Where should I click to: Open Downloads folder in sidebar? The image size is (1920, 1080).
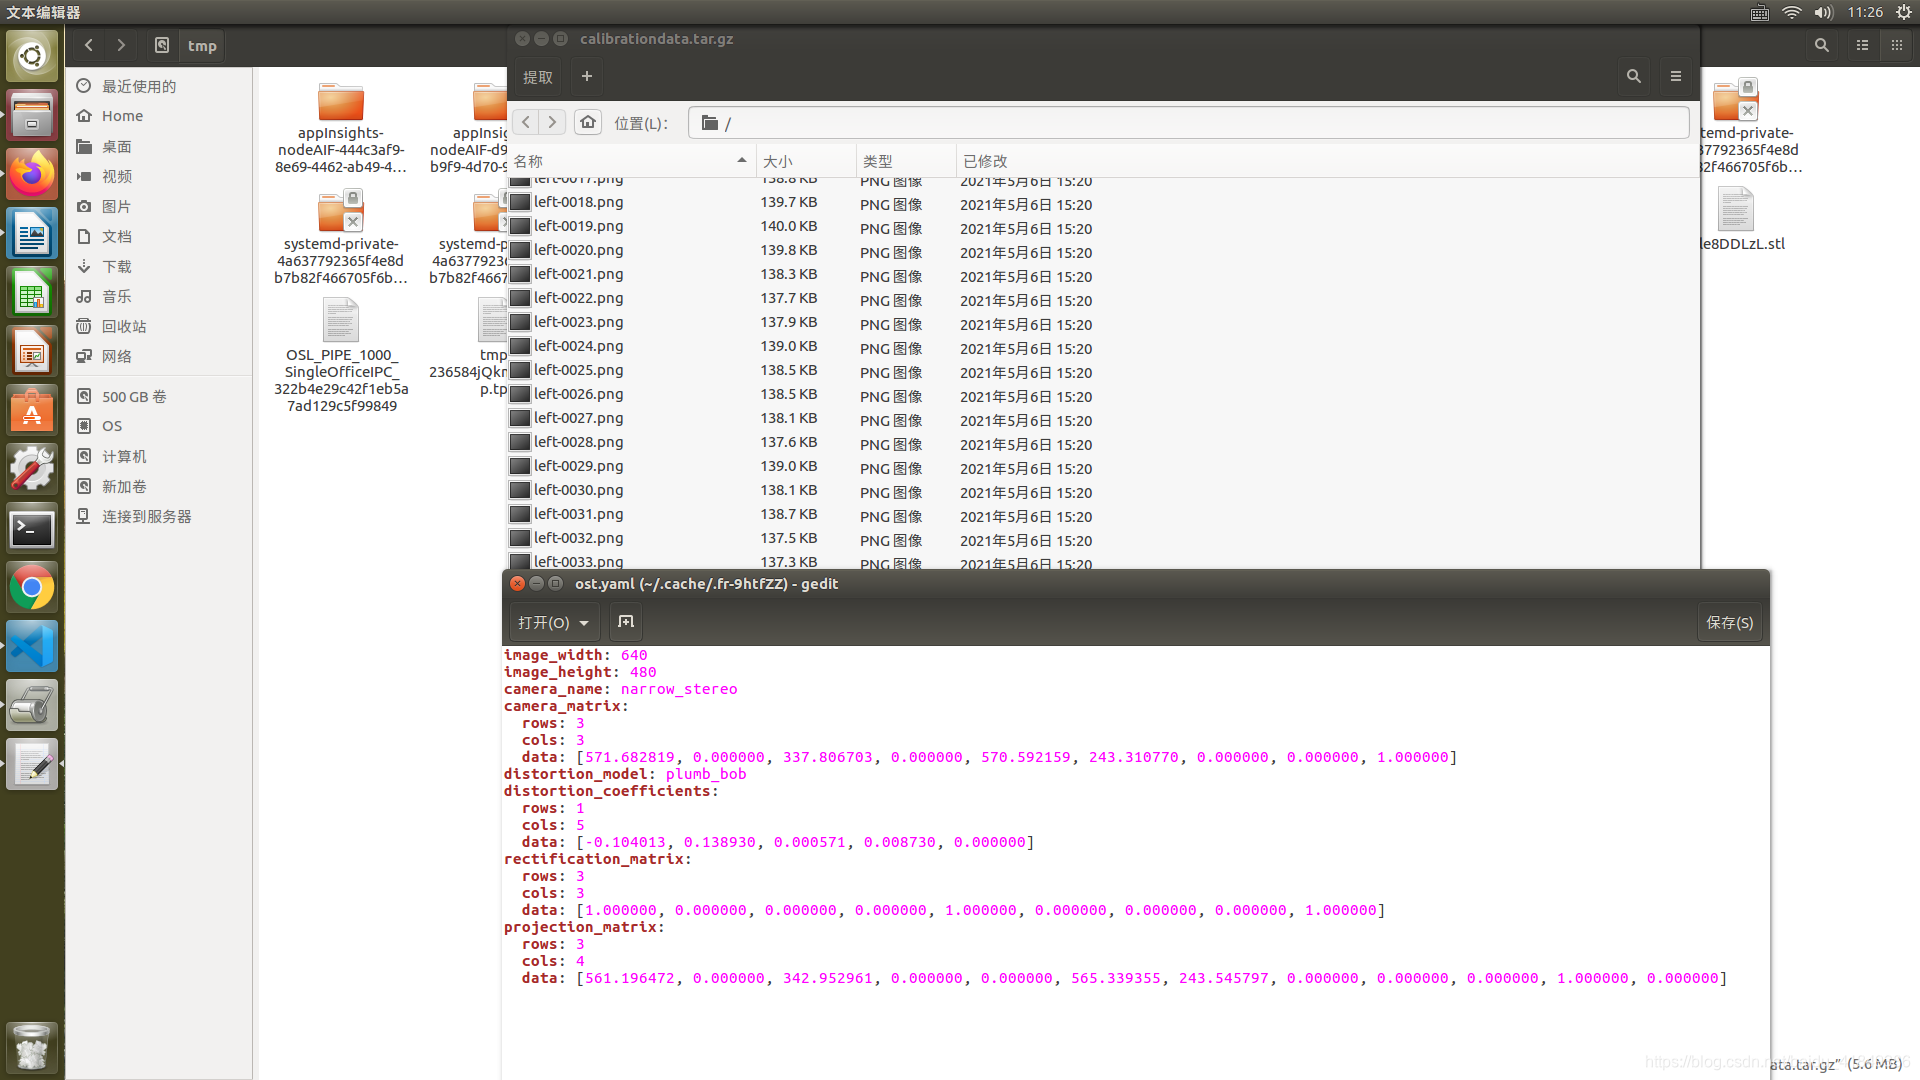[116, 266]
